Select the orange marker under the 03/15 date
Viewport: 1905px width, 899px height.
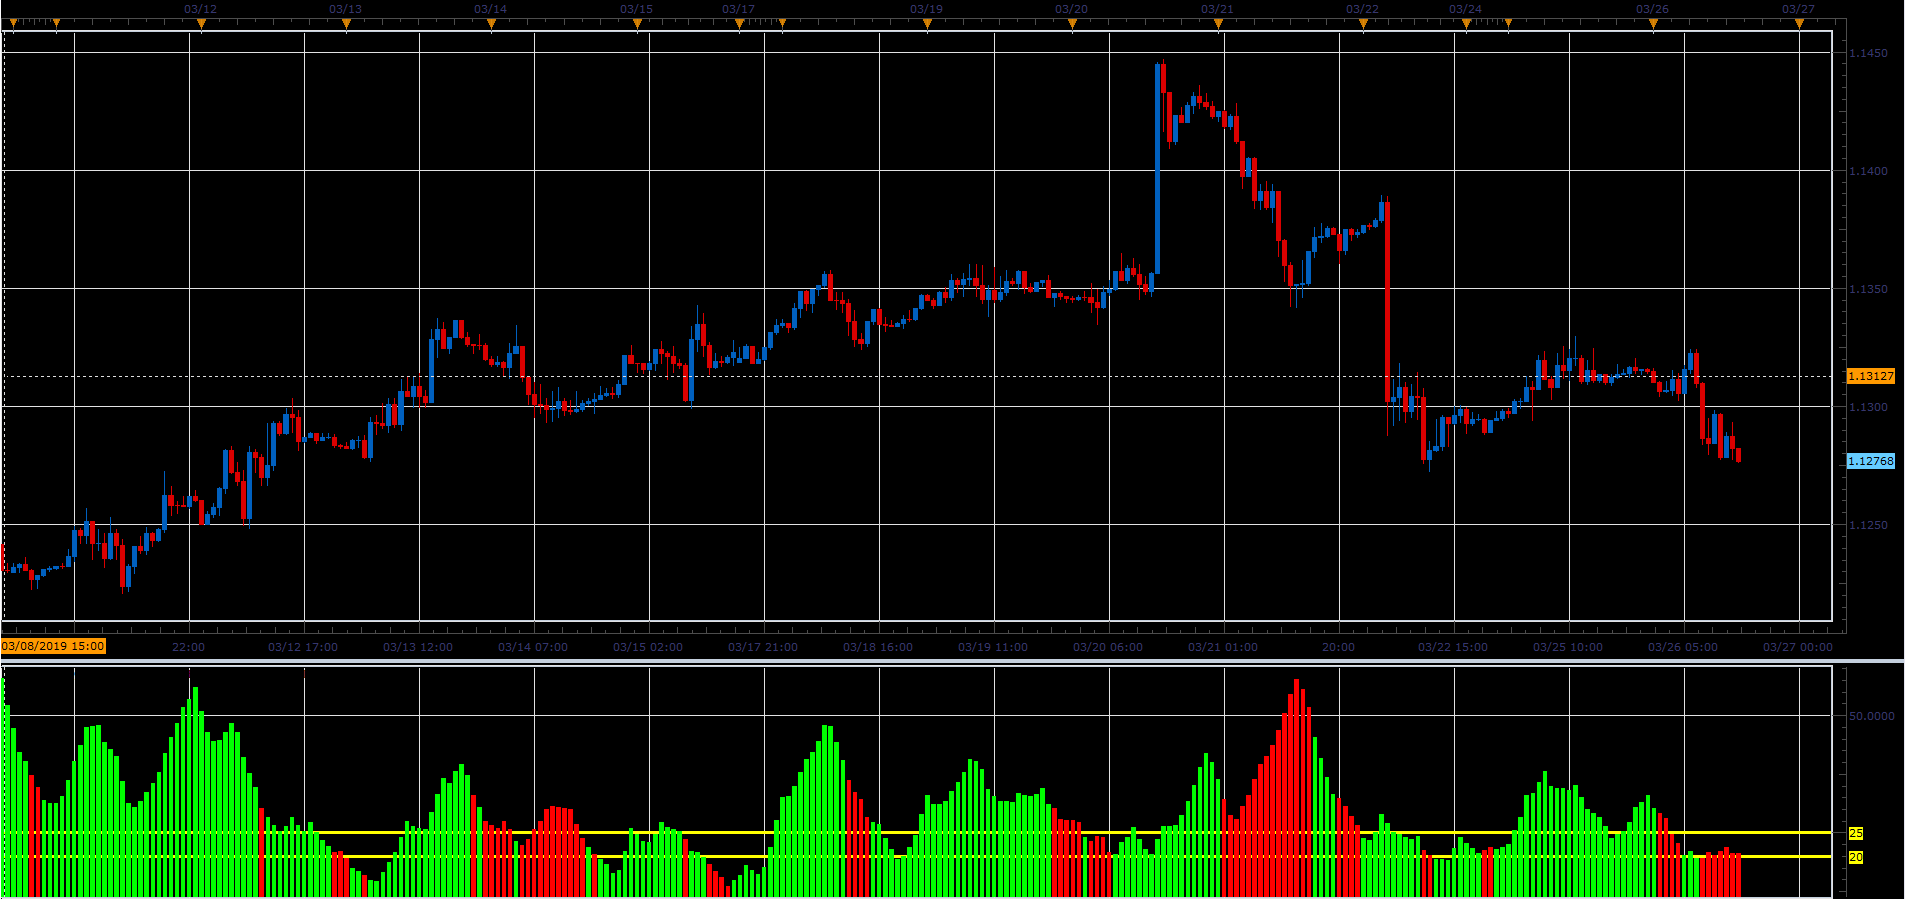click(637, 25)
